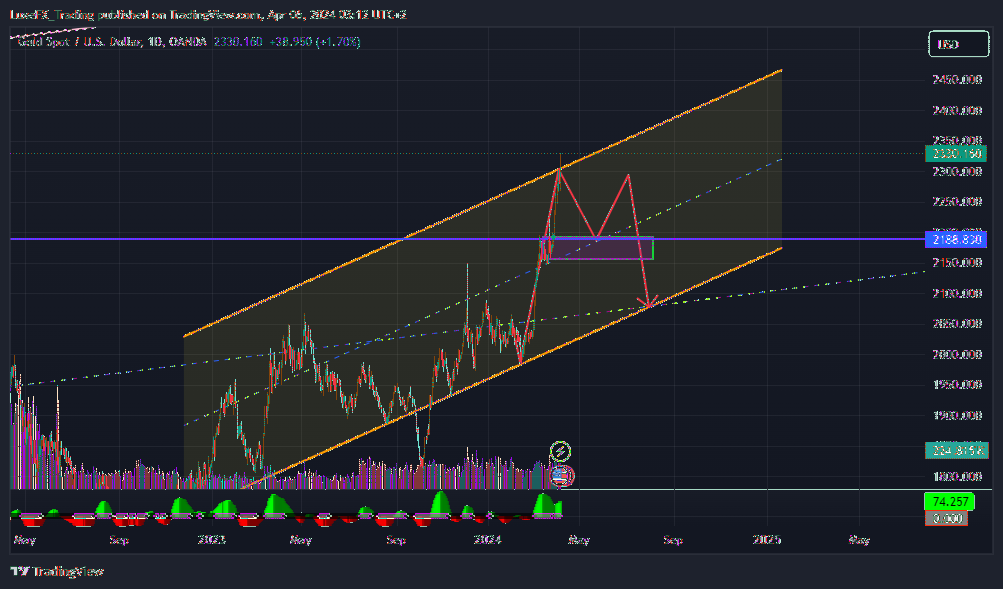Click the 2150.000 price axis label

957,262
